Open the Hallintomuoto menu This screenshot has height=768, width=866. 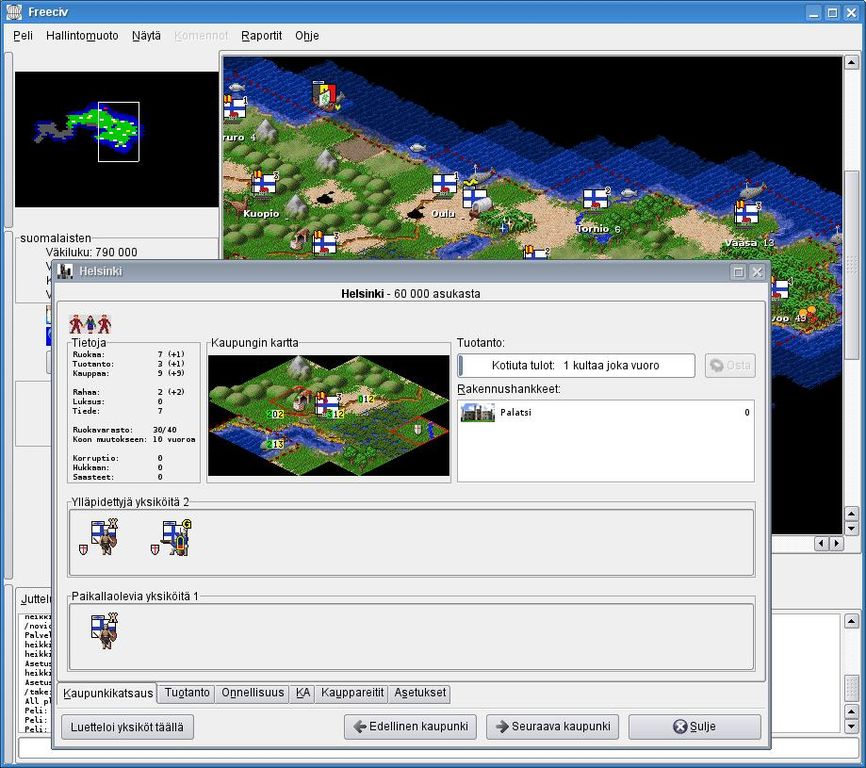point(82,35)
